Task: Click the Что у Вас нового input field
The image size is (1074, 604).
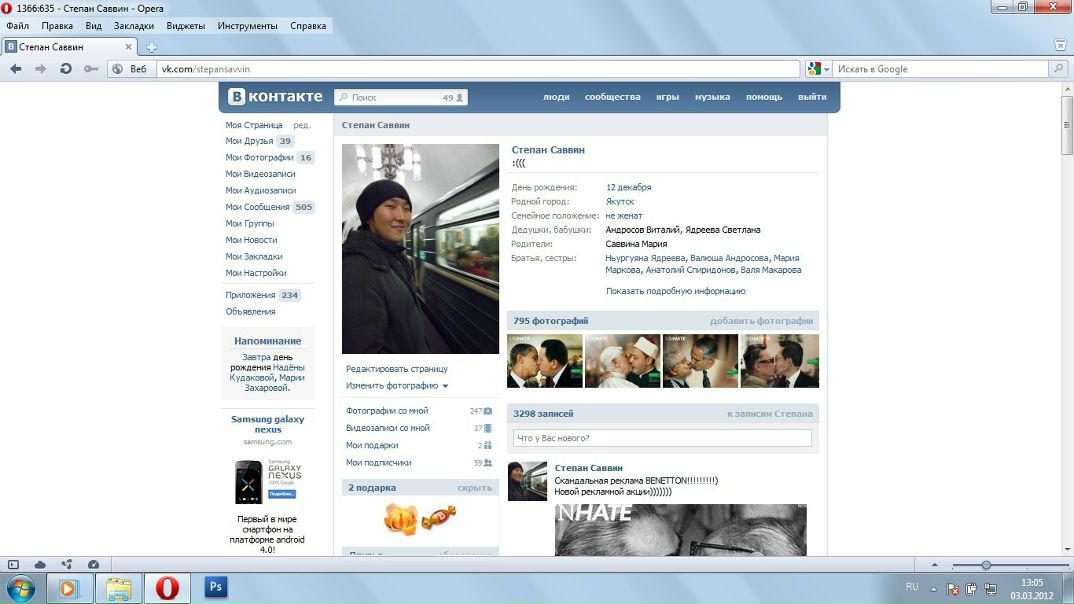Action: pos(660,437)
